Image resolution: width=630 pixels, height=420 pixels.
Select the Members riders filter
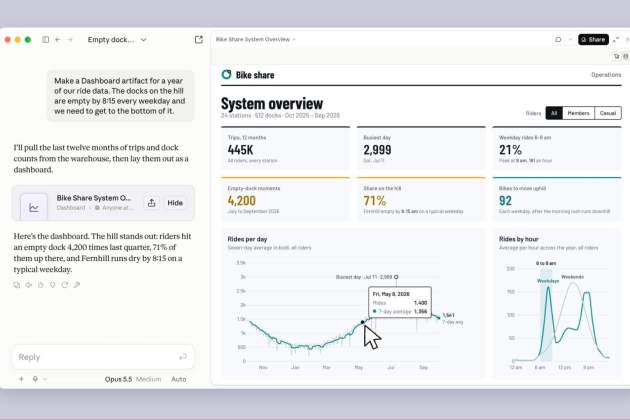[x=578, y=113]
